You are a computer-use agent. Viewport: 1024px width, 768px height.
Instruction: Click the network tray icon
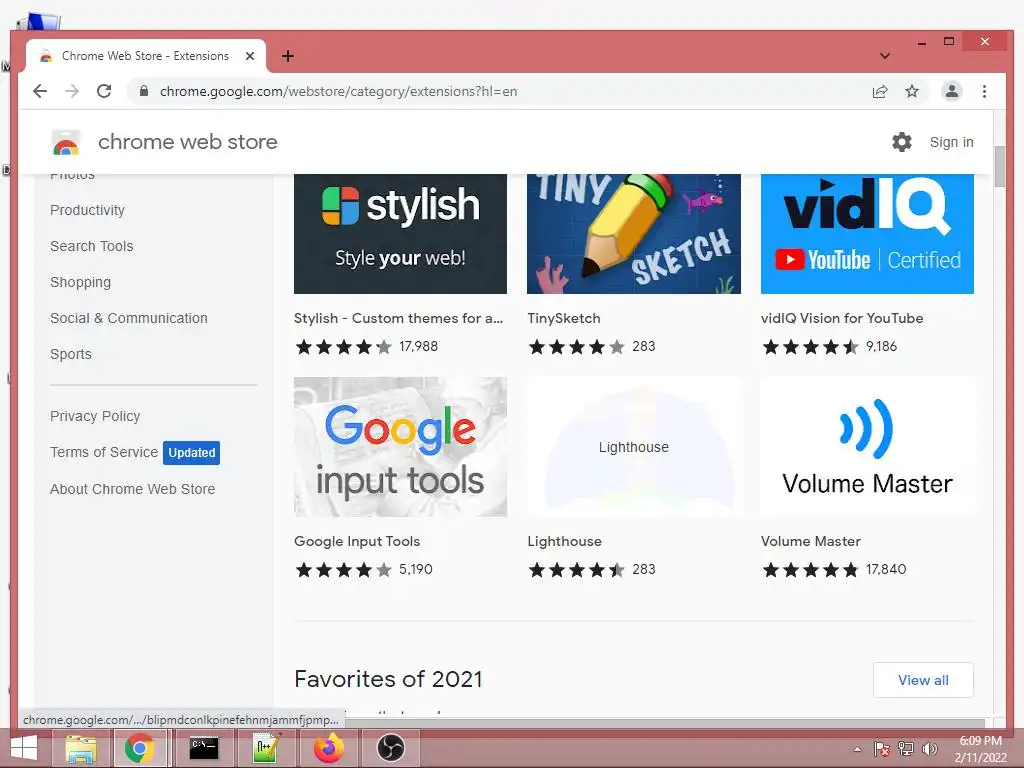point(906,749)
